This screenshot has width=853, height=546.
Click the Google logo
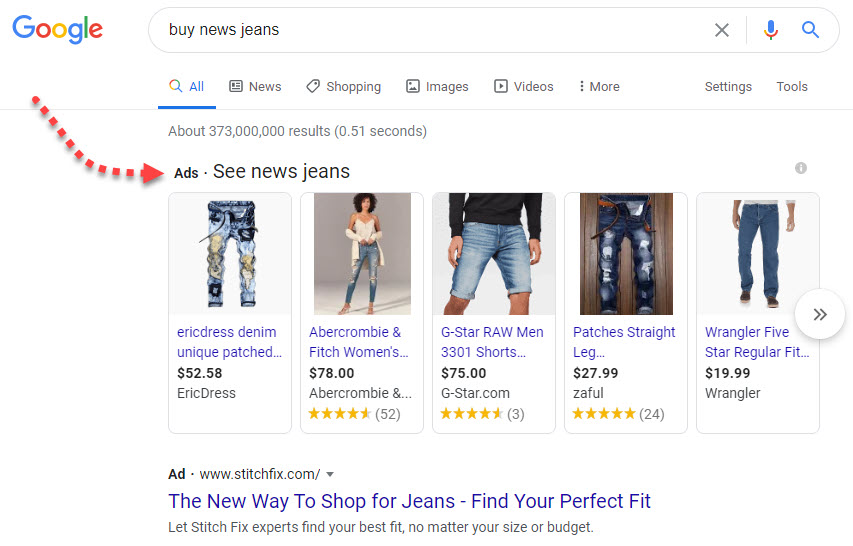click(57, 29)
